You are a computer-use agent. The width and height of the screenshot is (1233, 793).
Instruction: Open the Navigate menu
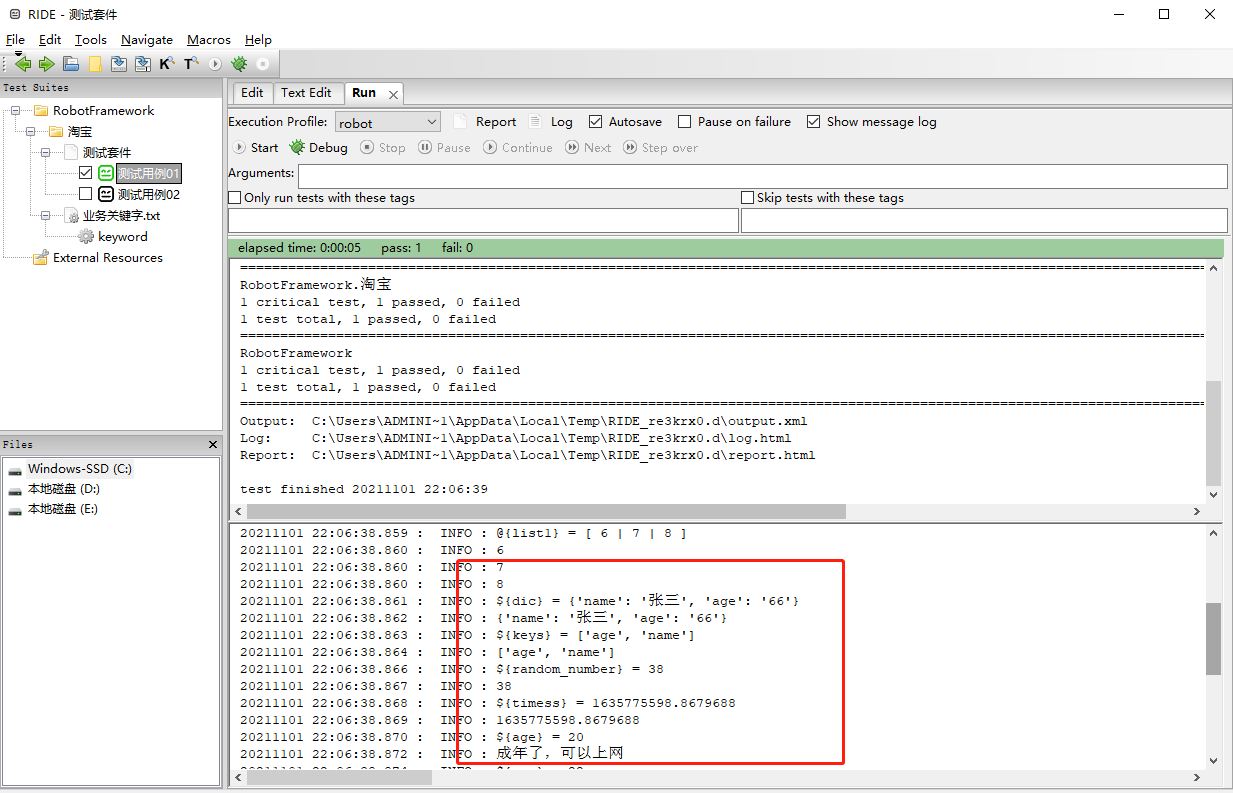[x=147, y=40]
